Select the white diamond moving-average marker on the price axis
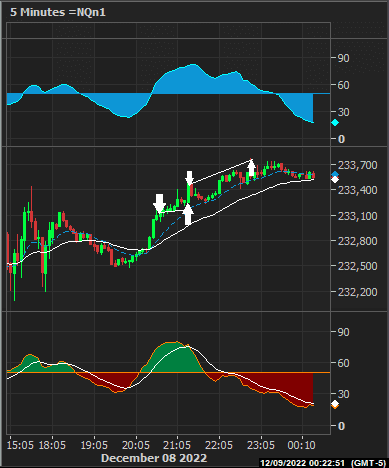 335,180
